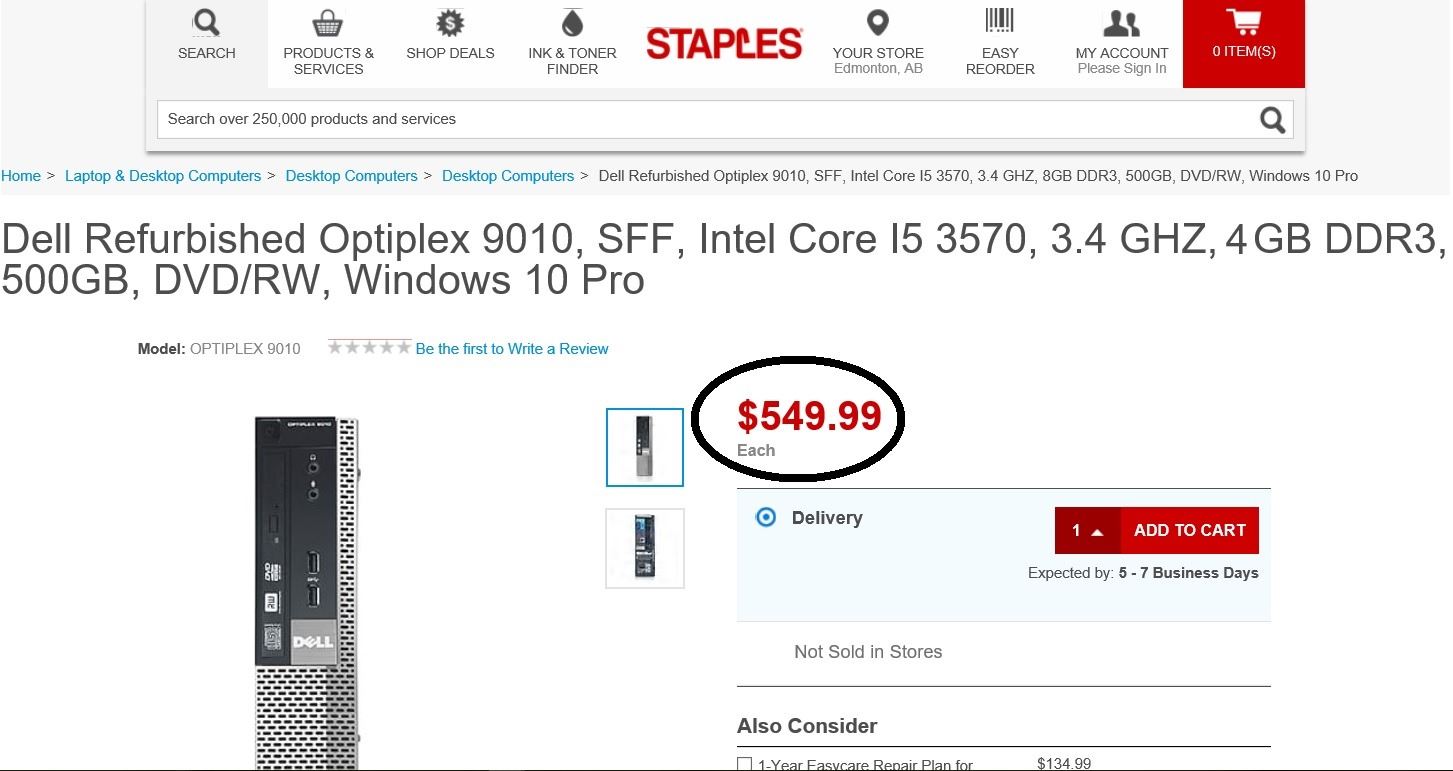Select the second product thumbnail image
This screenshot has width=1453, height=771.
[645, 548]
